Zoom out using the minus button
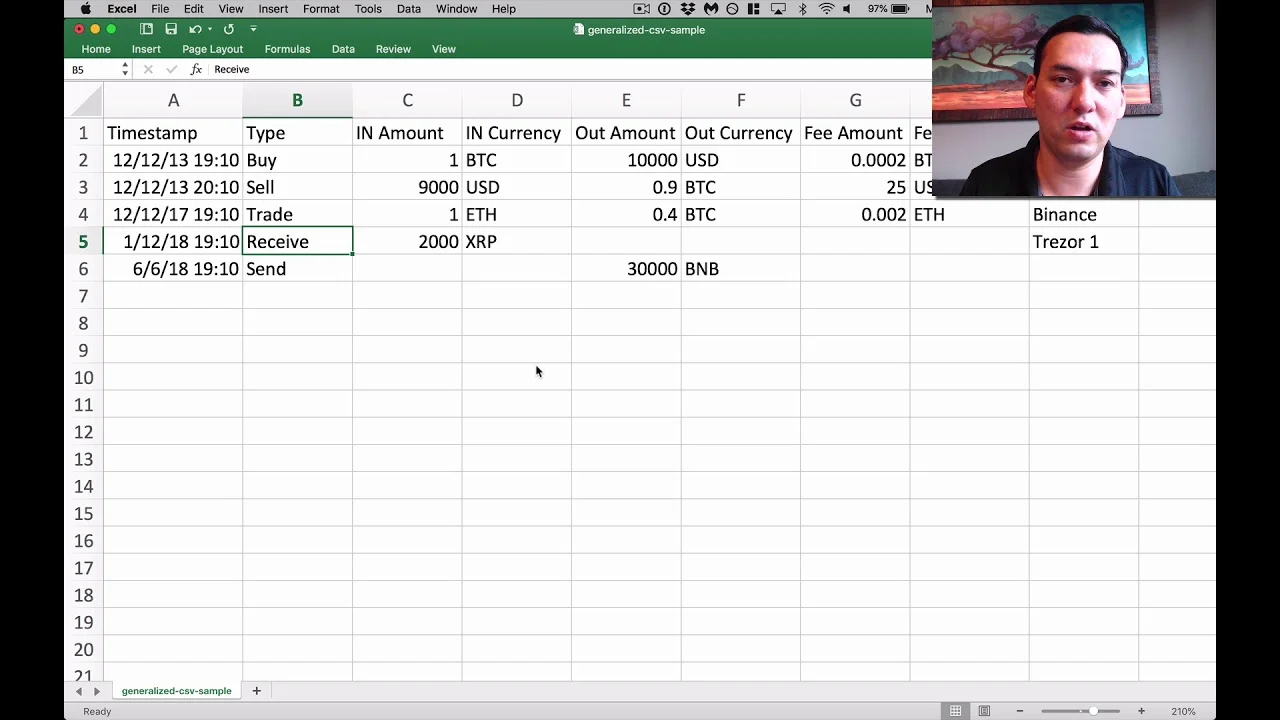Viewport: 1280px width, 720px height. tap(1020, 711)
